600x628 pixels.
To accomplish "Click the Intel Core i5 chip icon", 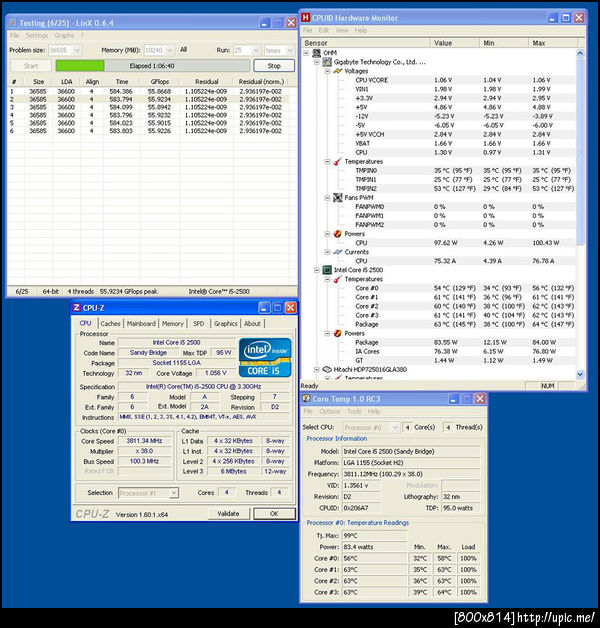I will point(327,270).
